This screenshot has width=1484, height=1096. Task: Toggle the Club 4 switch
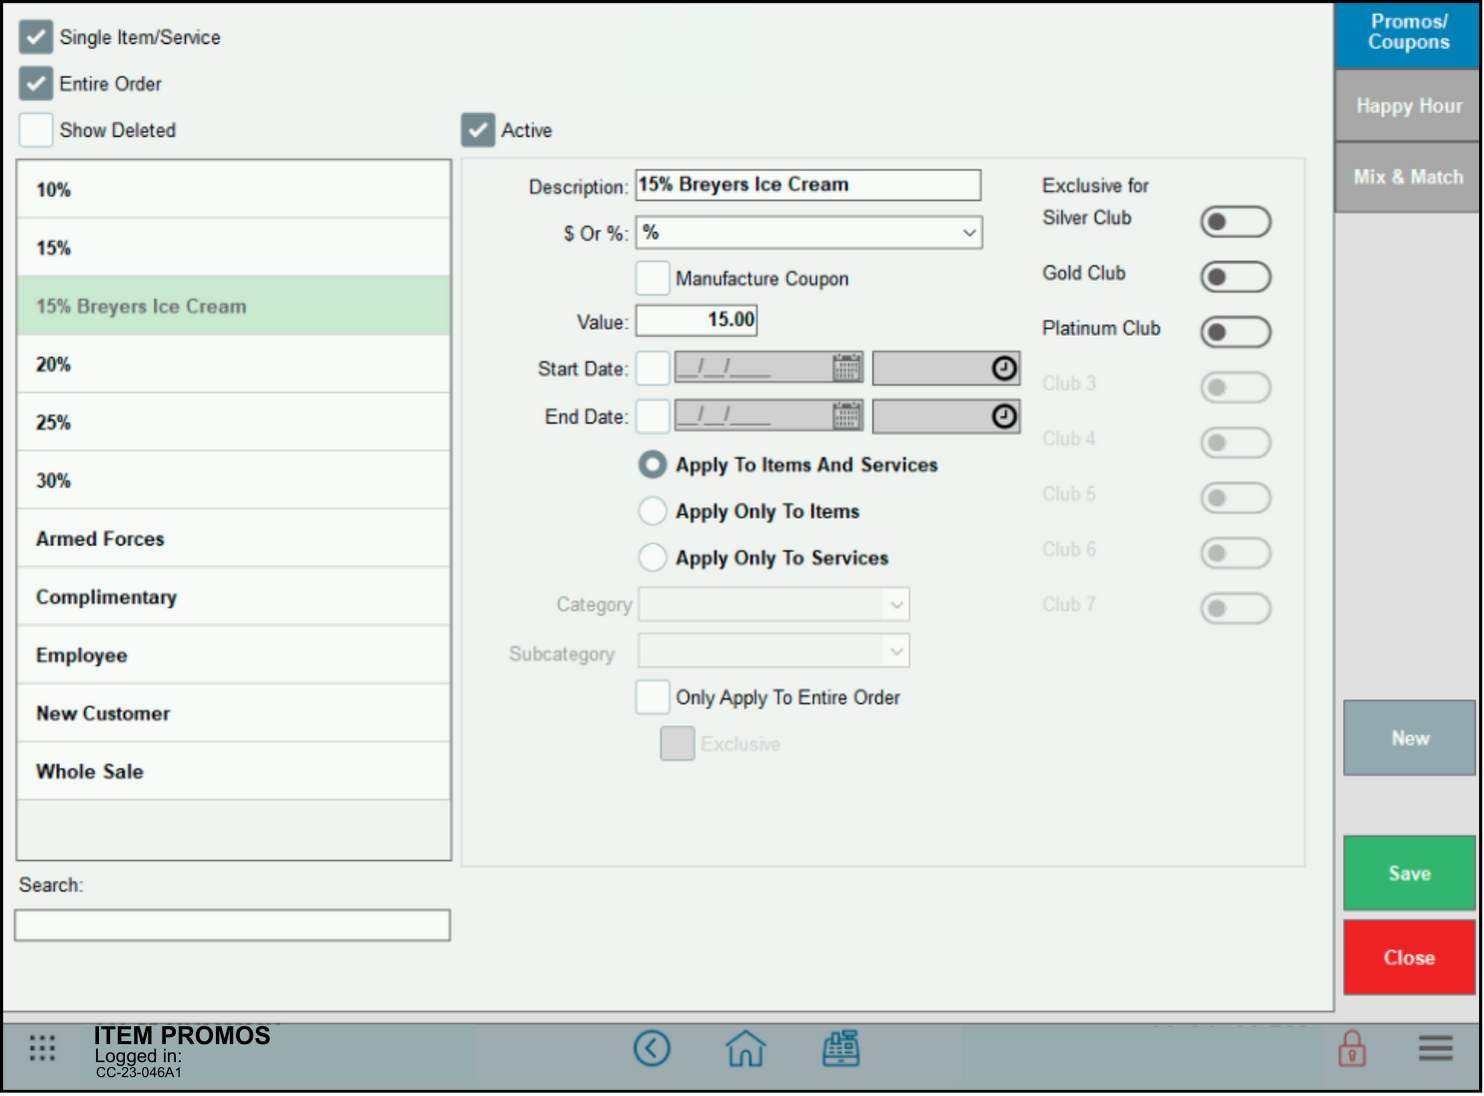(1235, 442)
